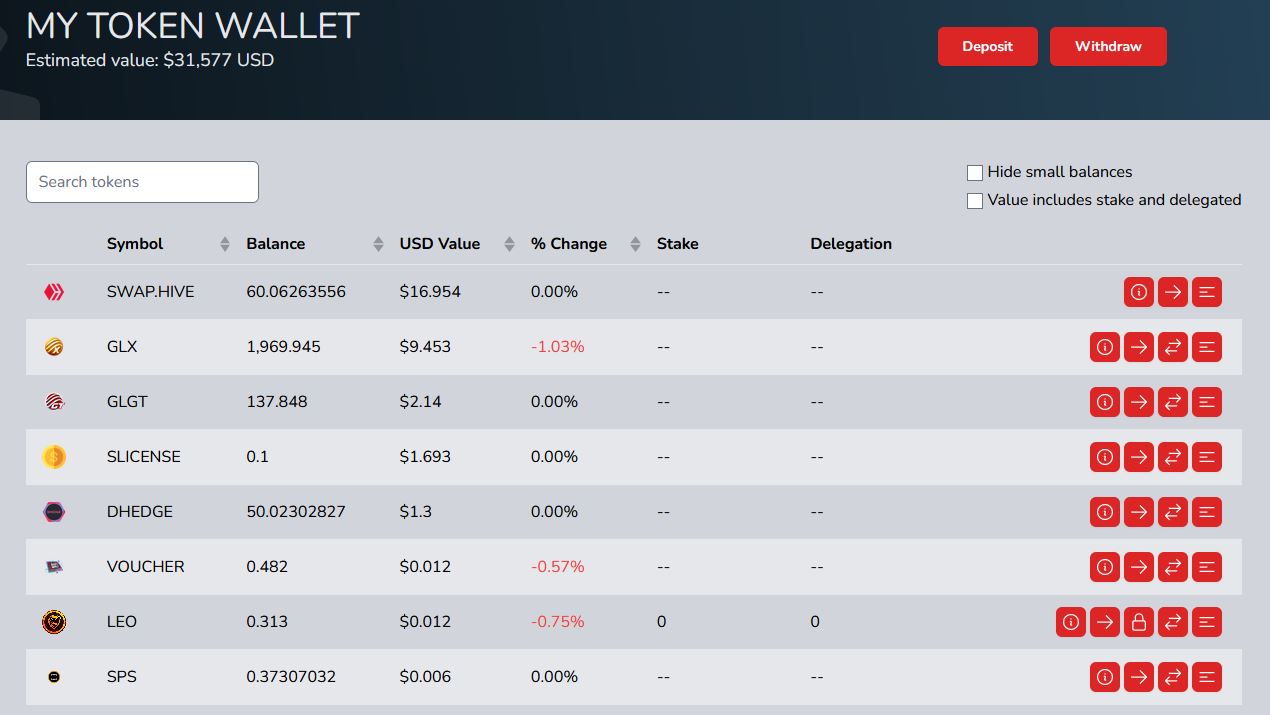Click the Deposit button

pos(987,46)
